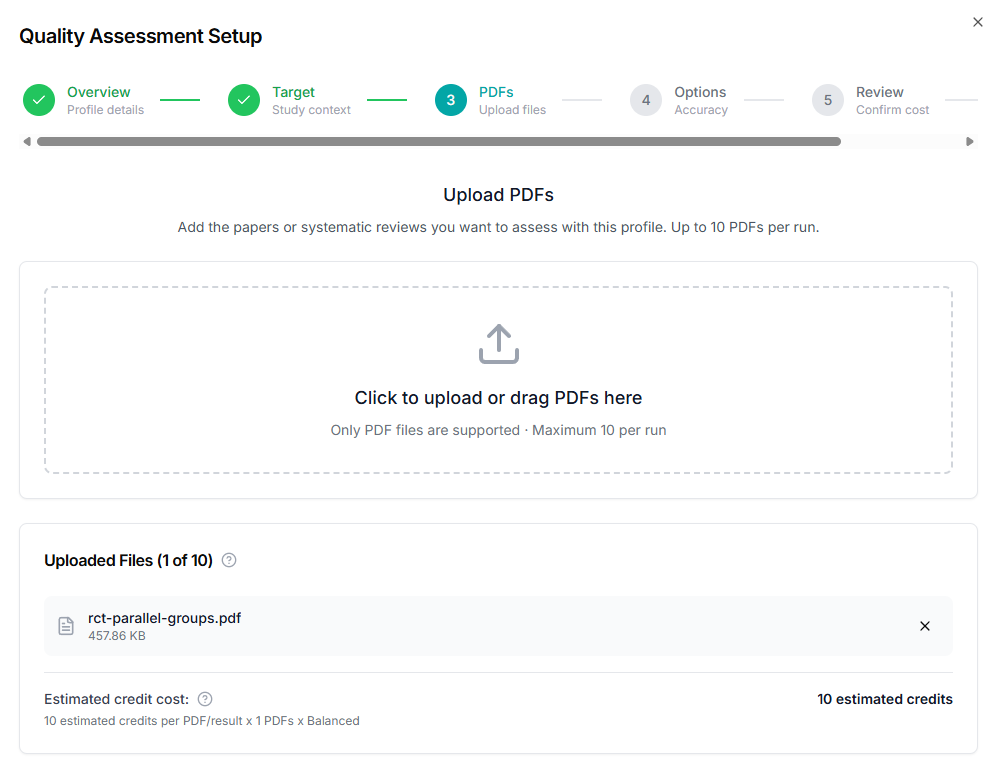Click 'Click to upload or drag PDFs here'

pos(498,397)
